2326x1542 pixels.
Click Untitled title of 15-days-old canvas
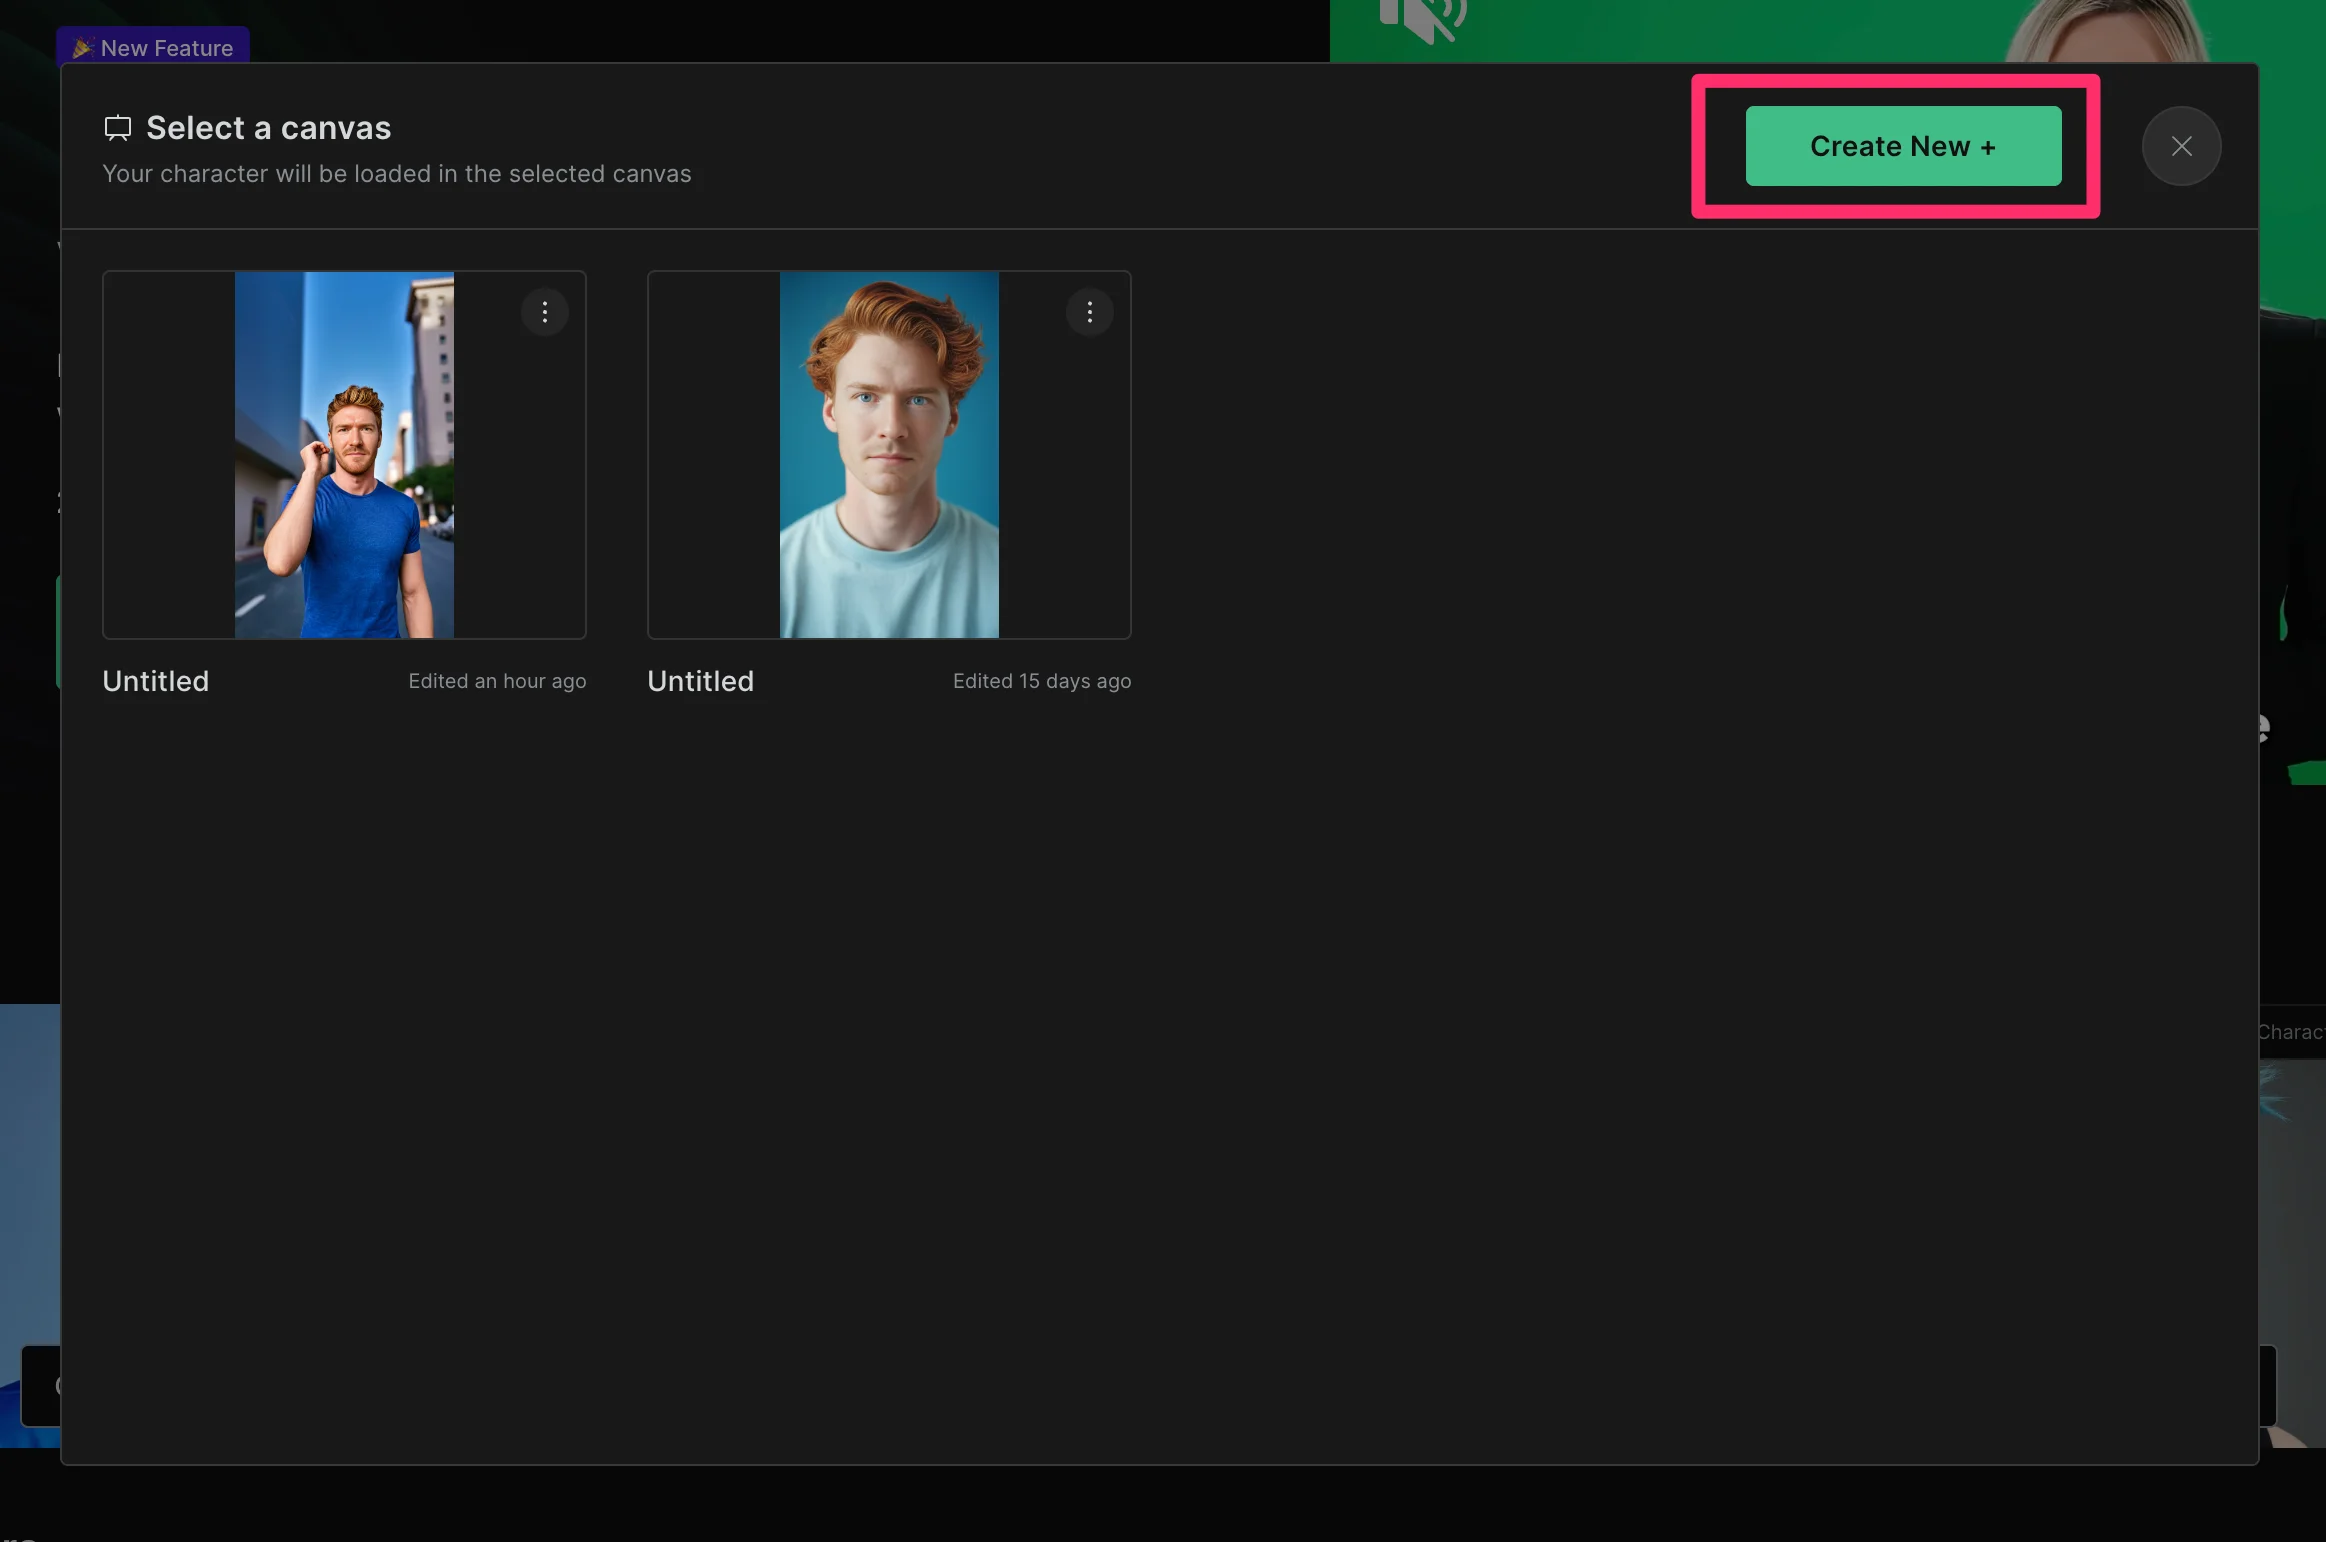(700, 681)
